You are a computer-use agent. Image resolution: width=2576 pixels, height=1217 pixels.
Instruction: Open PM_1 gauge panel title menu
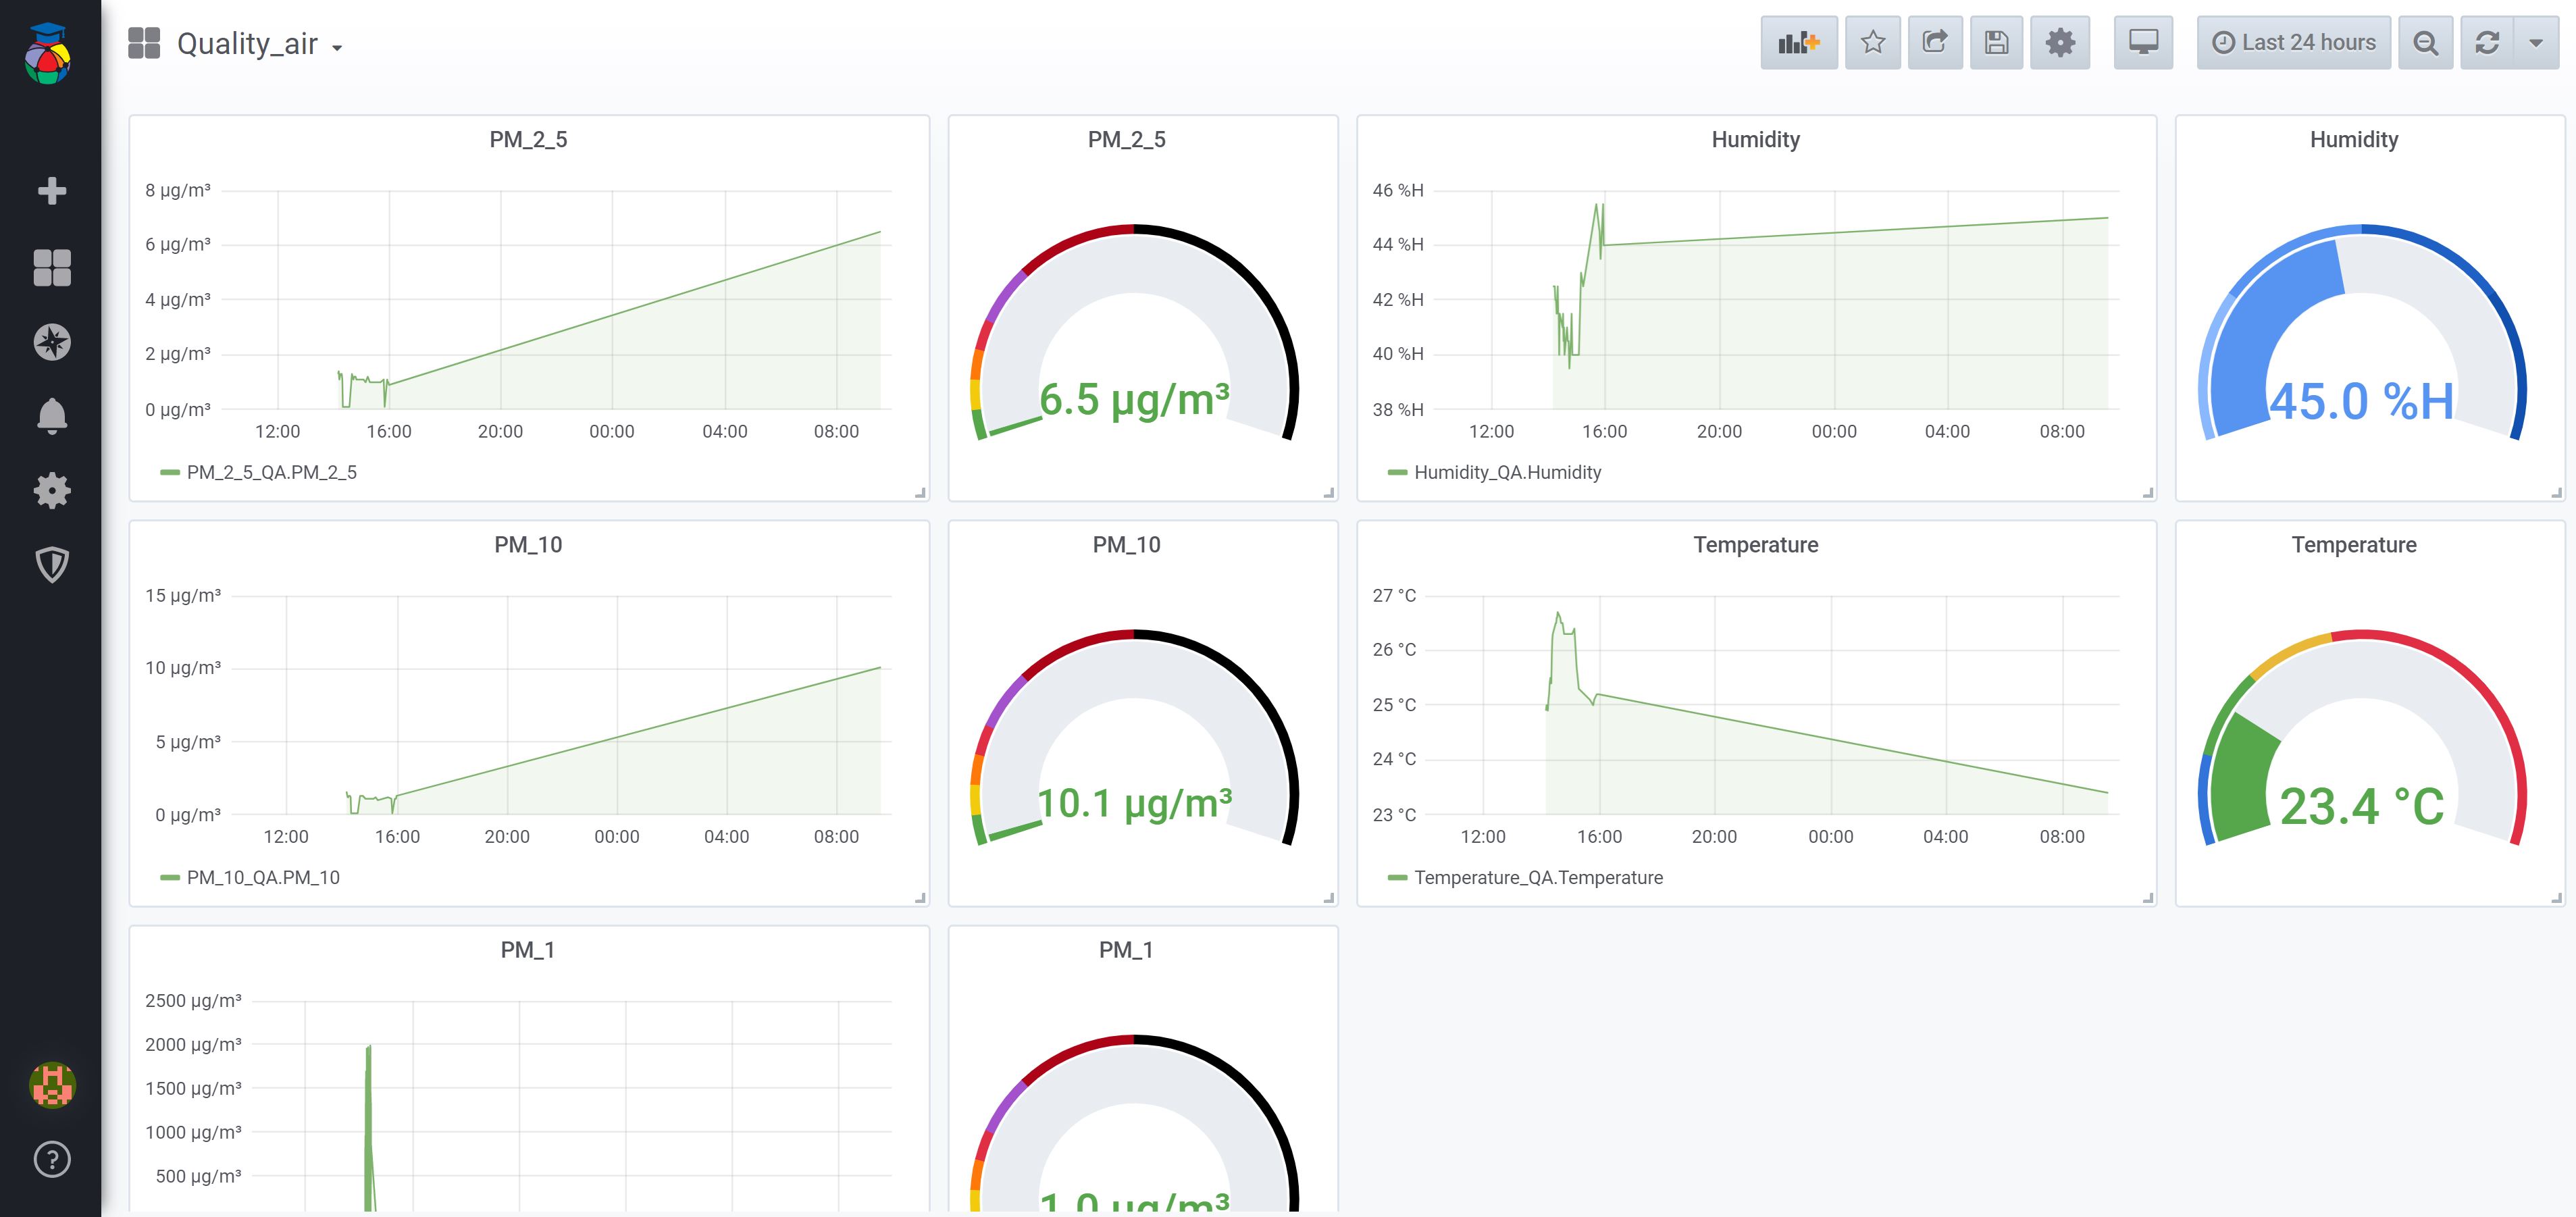[1127, 949]
